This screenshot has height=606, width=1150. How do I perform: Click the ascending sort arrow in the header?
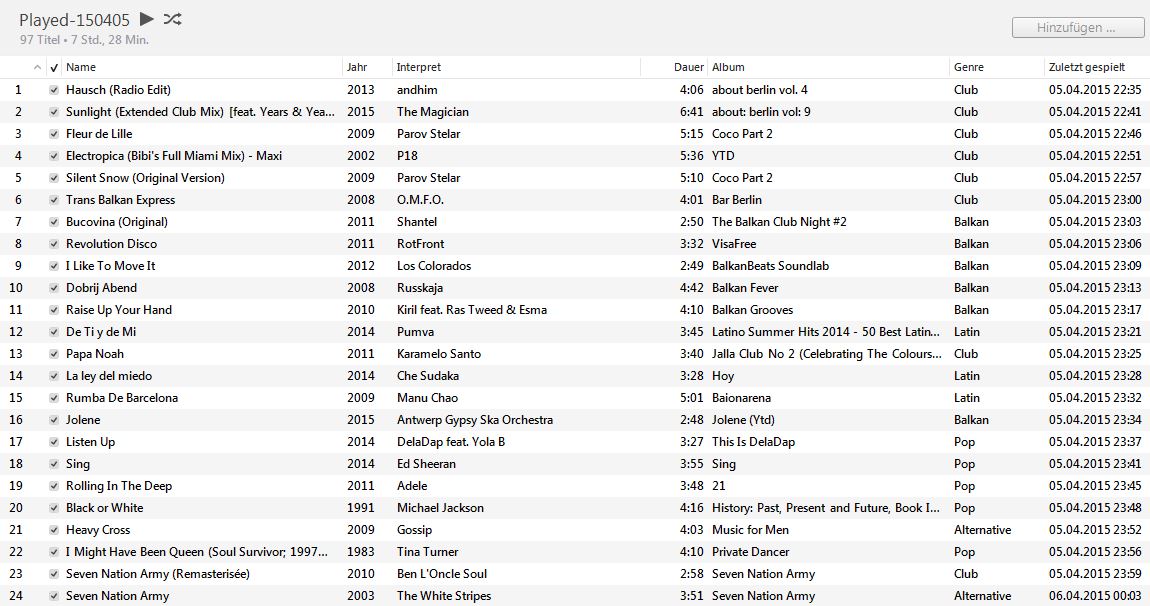point(38,67)
